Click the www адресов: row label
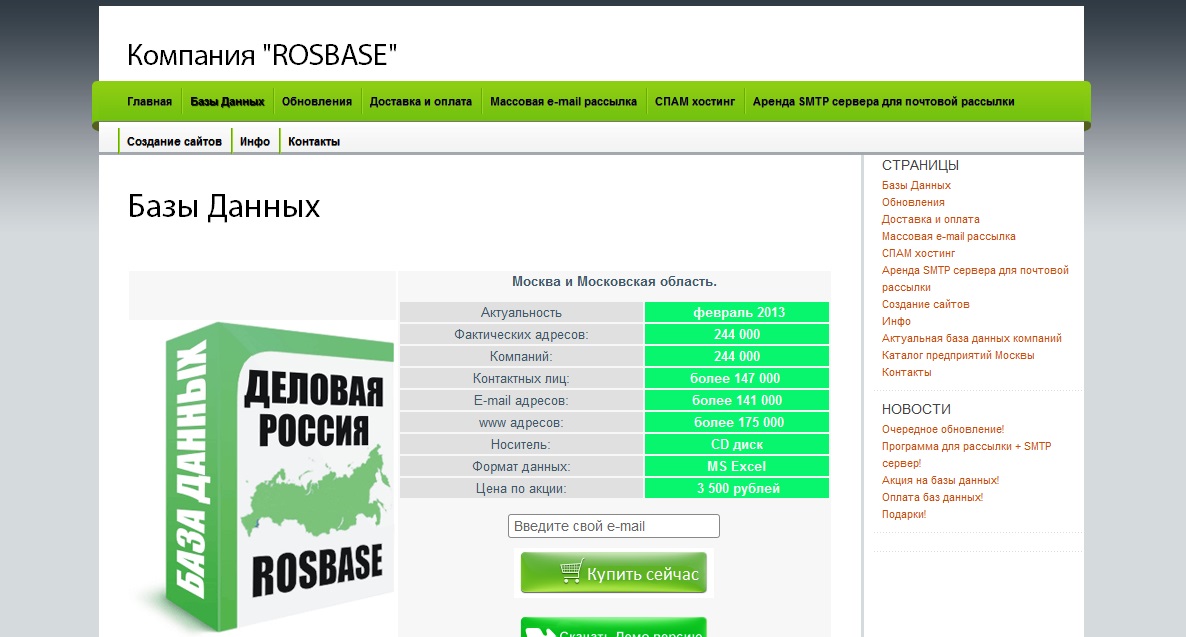This screenshot has height=637, width=1186. point(521,422)
